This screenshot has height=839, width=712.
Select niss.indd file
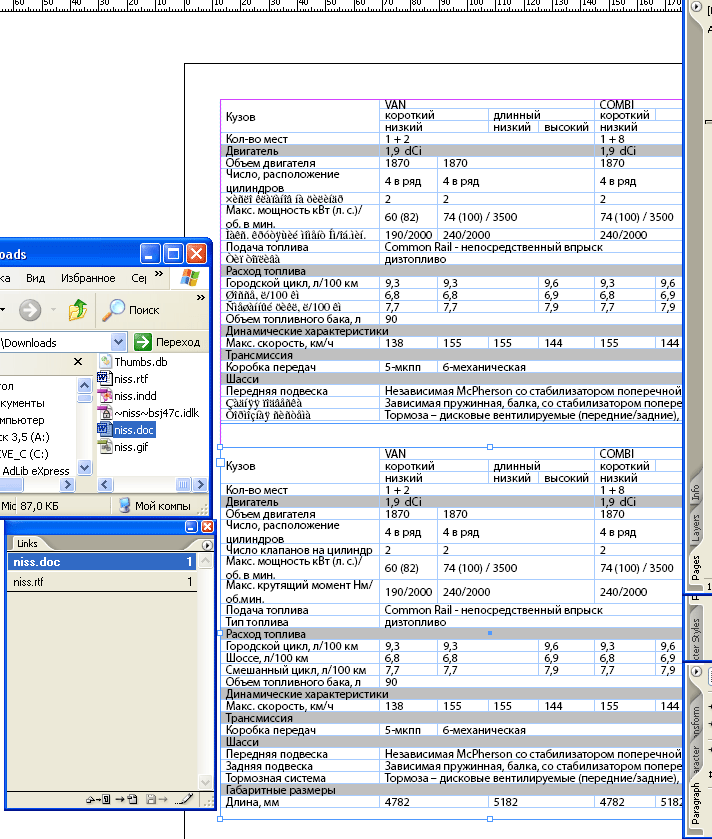click(127, 396)
